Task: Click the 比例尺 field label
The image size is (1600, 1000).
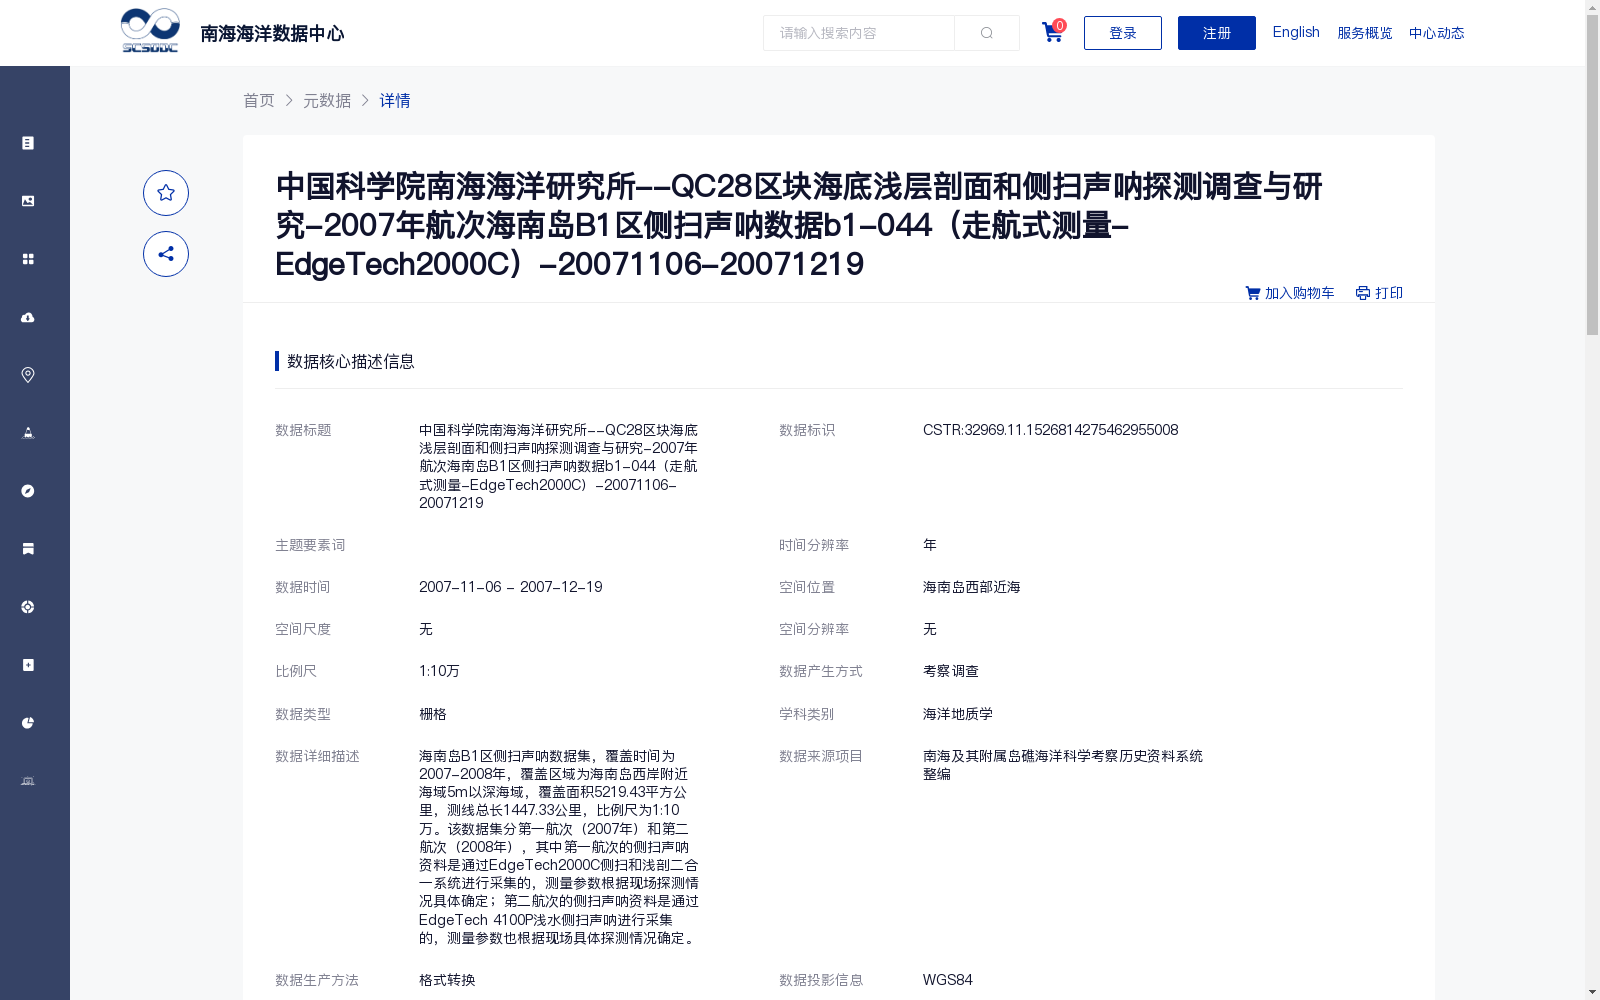Action: [296, 671]
